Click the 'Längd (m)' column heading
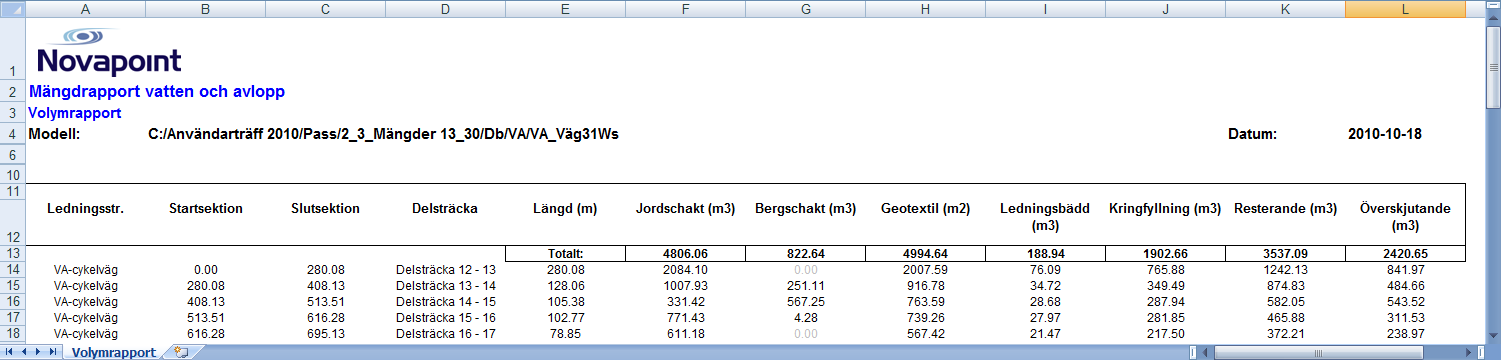Screen dimensions: 1501x360 coord(565,209)
